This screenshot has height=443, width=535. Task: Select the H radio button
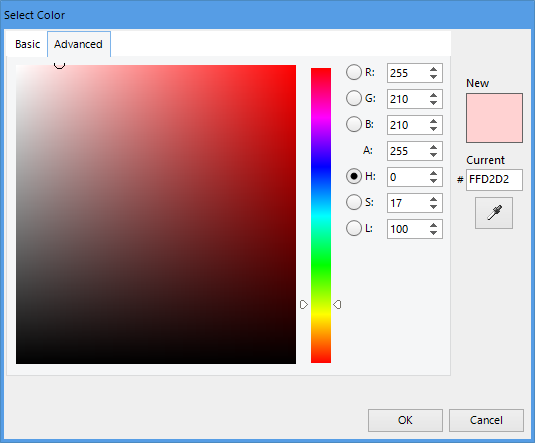tap(353, 176)
